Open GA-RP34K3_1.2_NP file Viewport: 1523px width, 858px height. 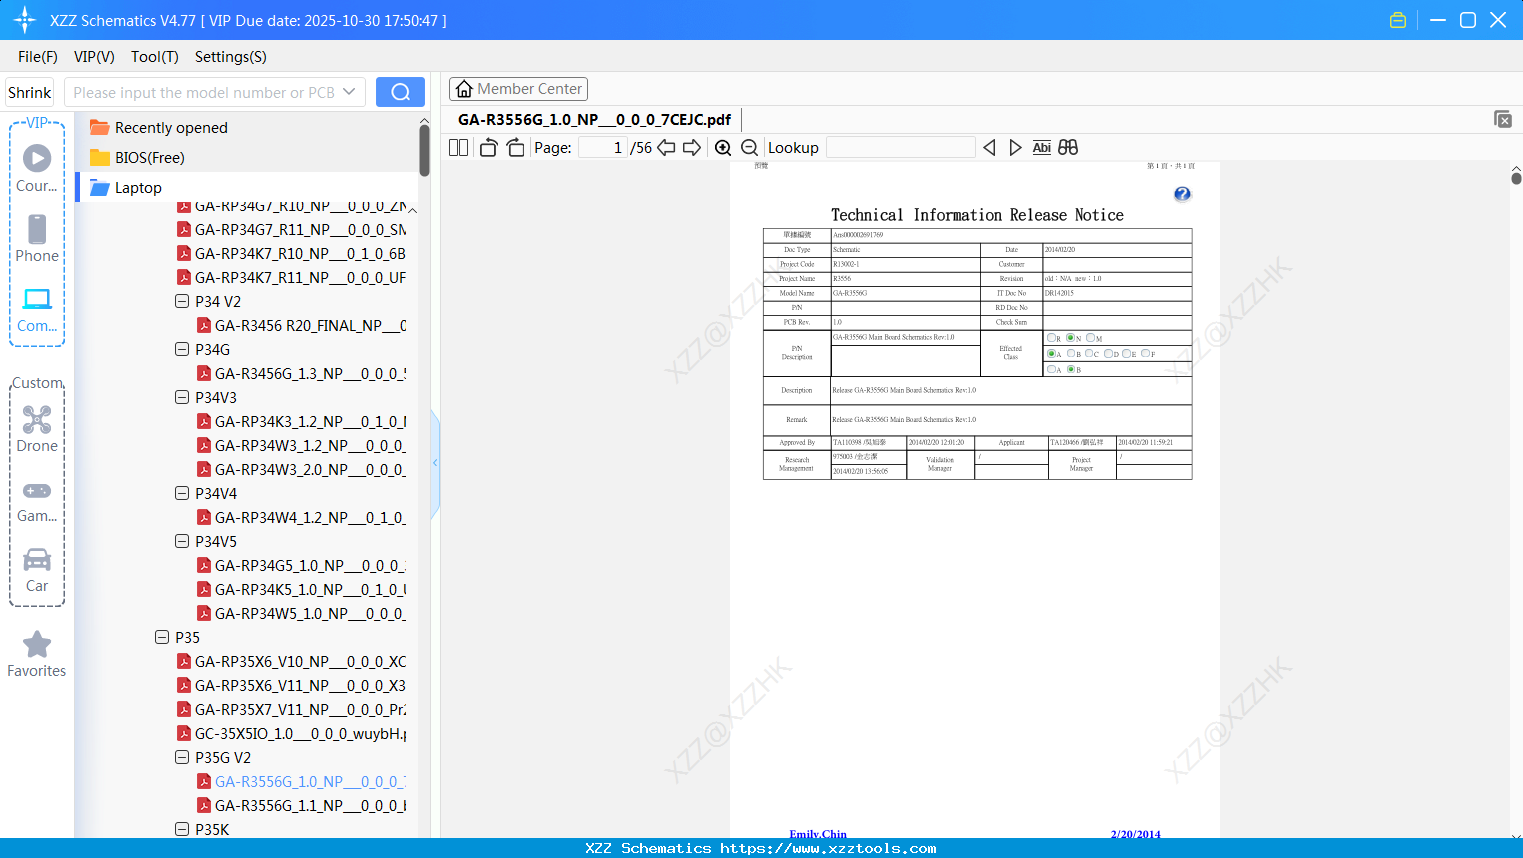pos(301,421)
